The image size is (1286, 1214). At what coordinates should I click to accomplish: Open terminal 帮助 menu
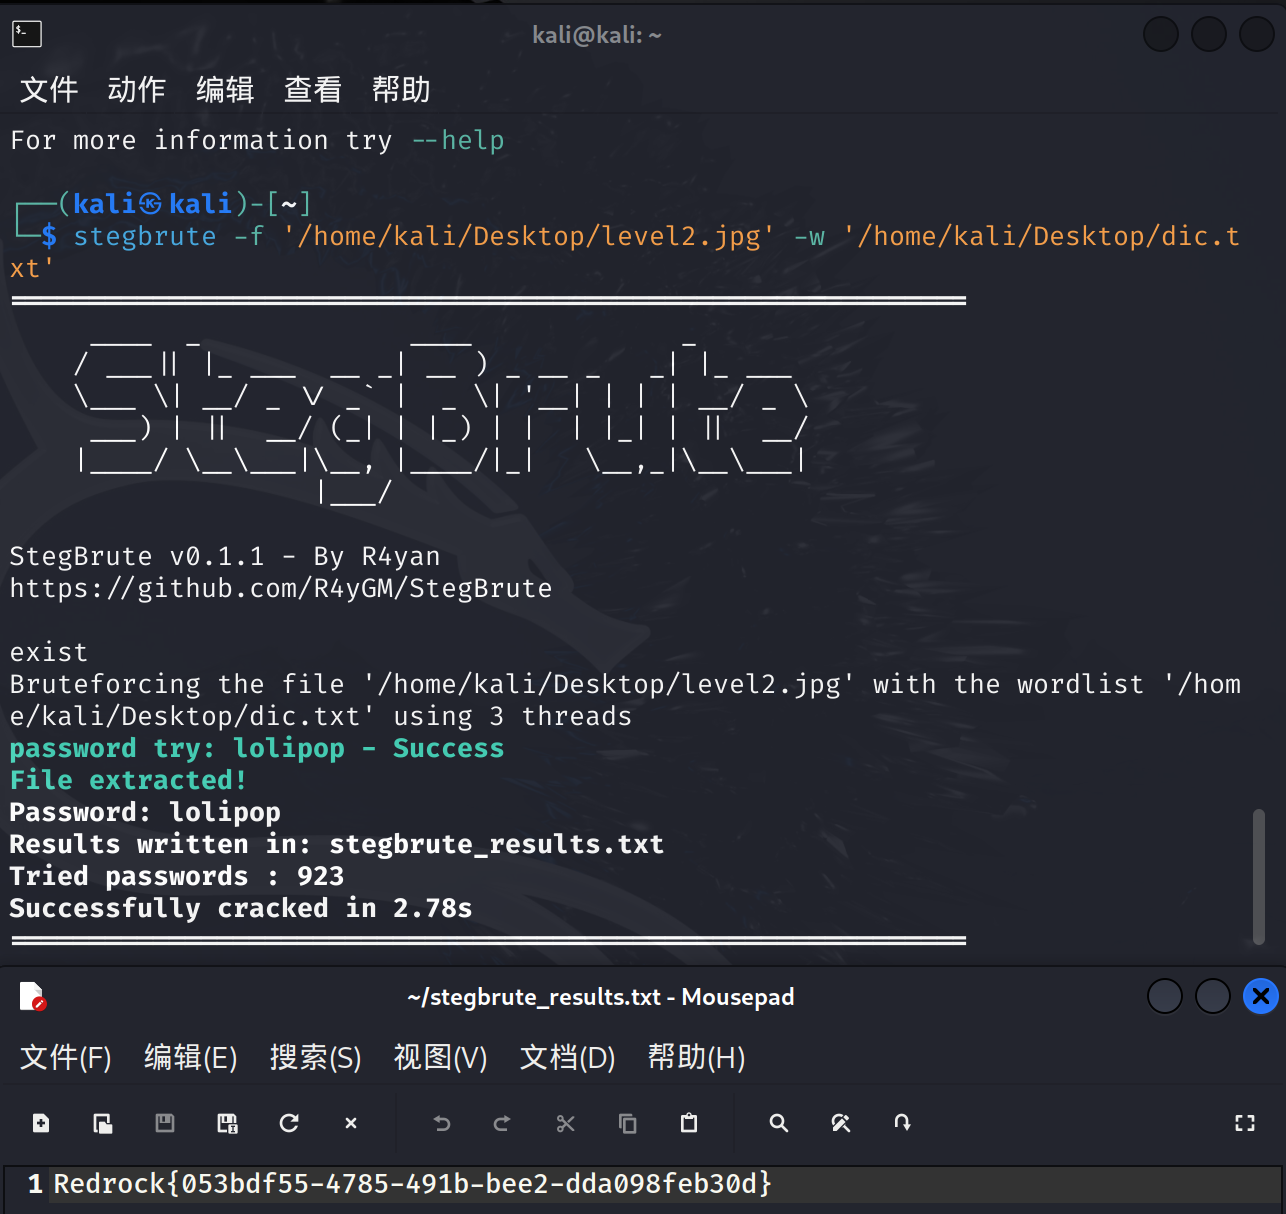coord(401,89)
